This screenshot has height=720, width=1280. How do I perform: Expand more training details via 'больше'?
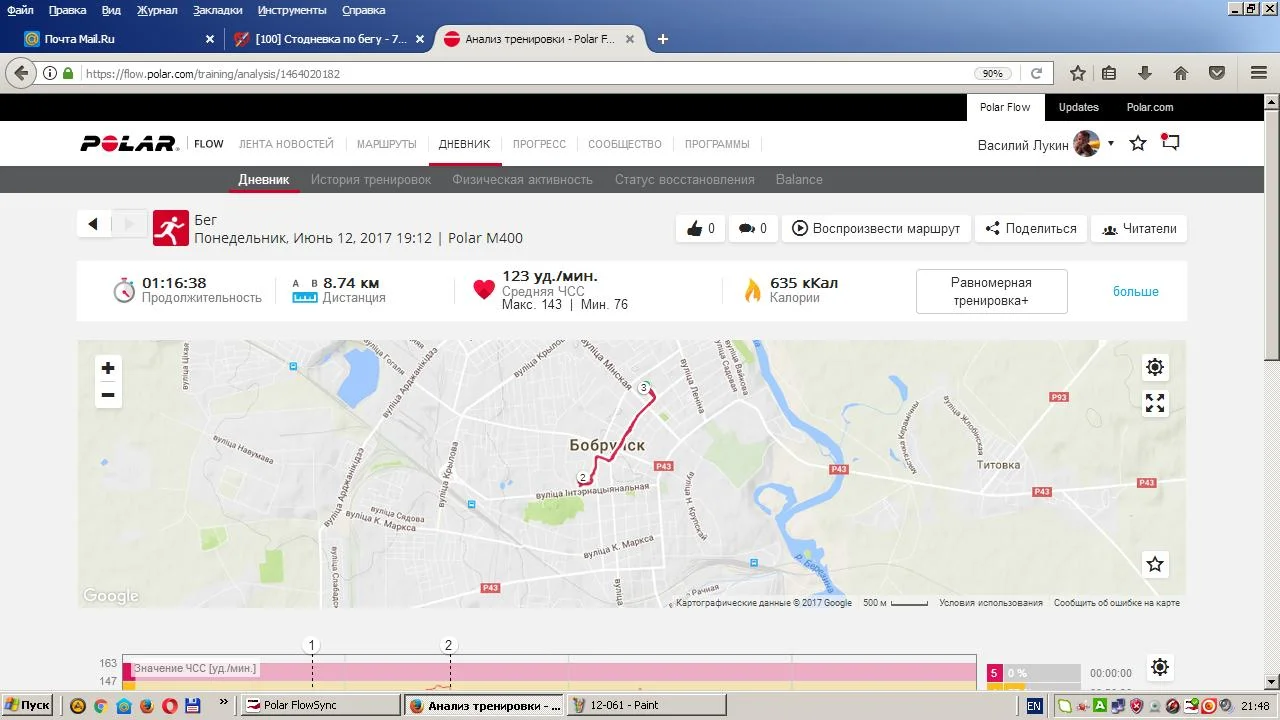pyautogui.click(x=1136, y=292)
